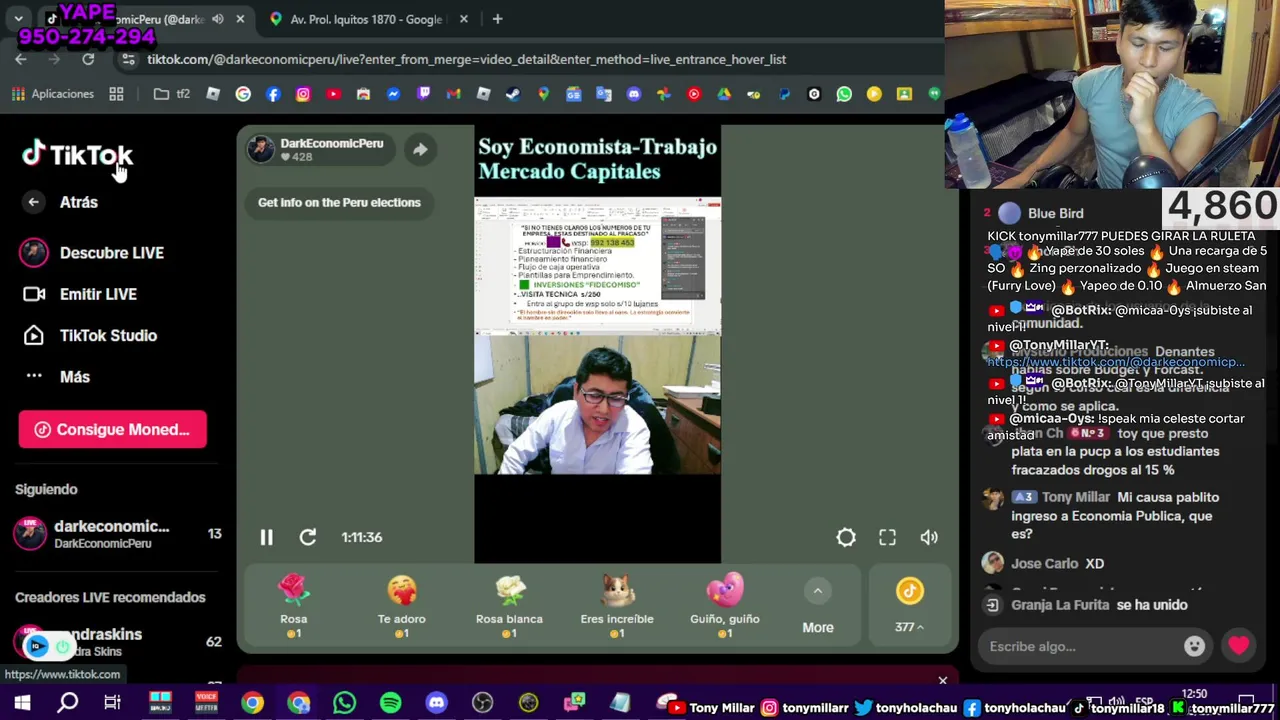Open the Windows Start menu
1280x720 pixels.
(x=22, y=703)
